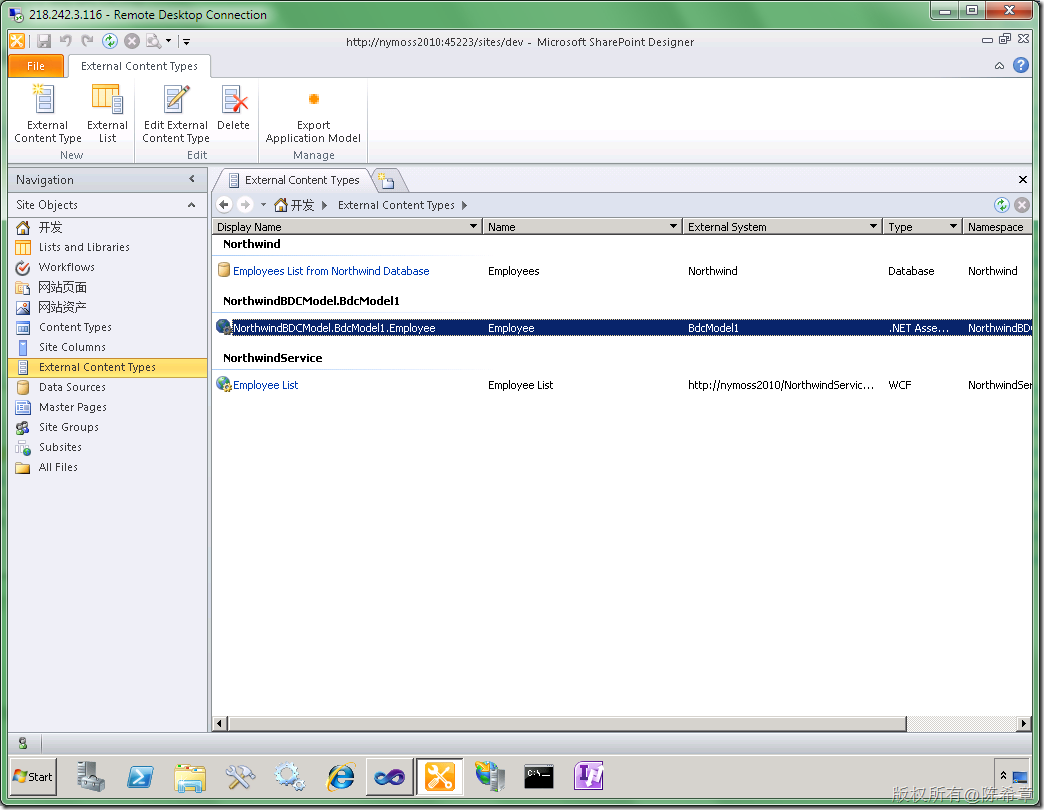Open the Help icon
The height and width of the screenshot is (810, 1044).
(1021, 65)
